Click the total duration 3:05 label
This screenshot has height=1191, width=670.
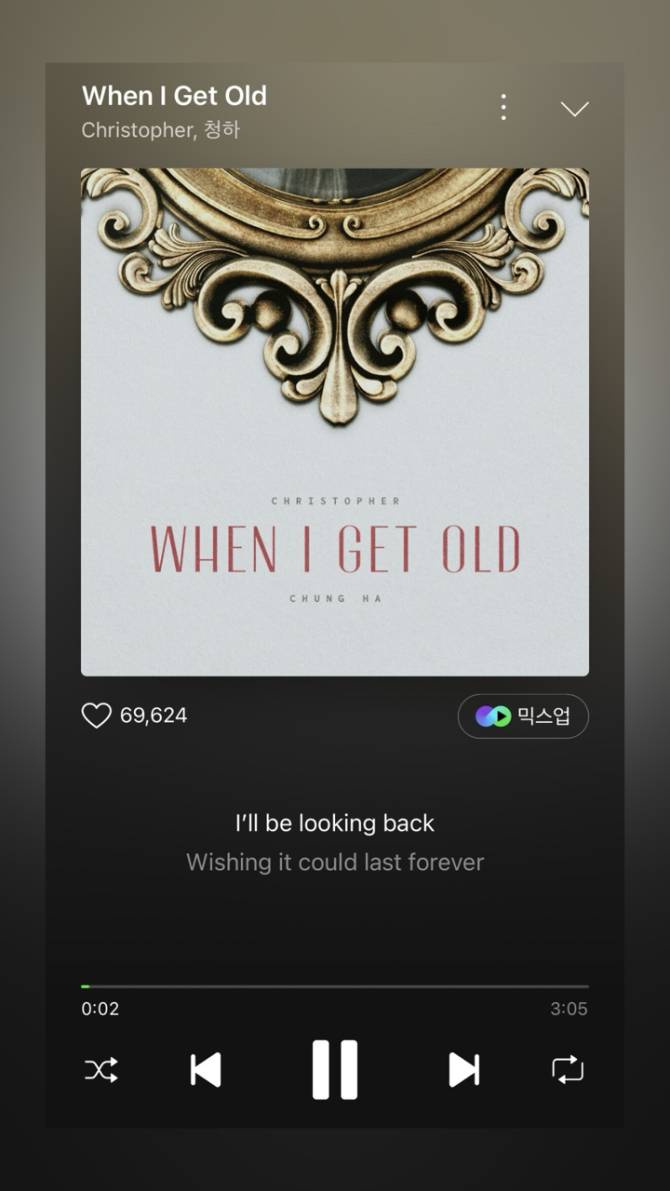tap(569, 1009)
